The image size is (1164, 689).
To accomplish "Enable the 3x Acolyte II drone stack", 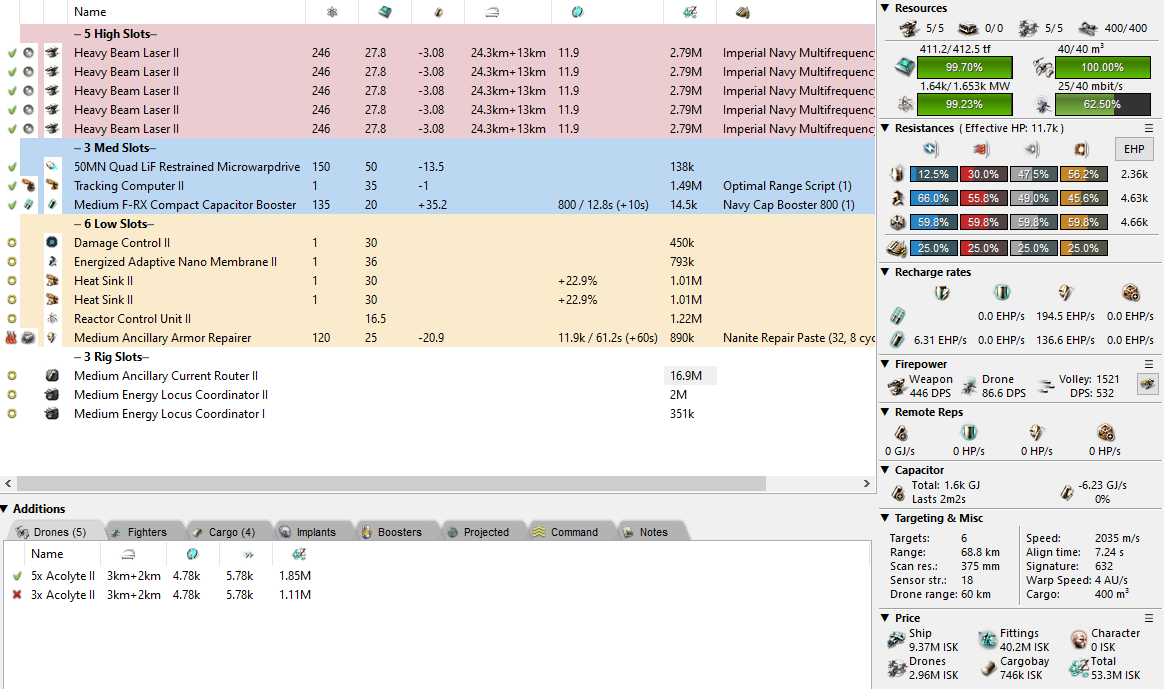I will (x=17, y=595).
